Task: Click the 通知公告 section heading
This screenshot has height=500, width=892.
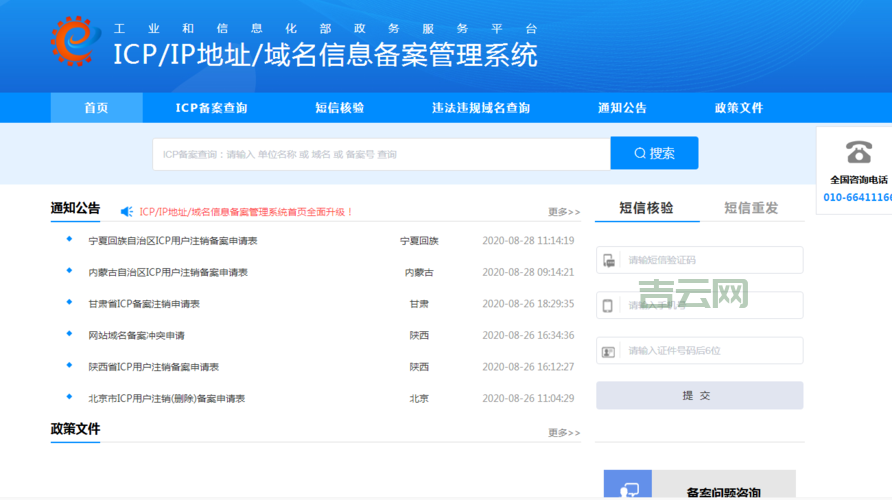Action: click(x=75, y=208)
